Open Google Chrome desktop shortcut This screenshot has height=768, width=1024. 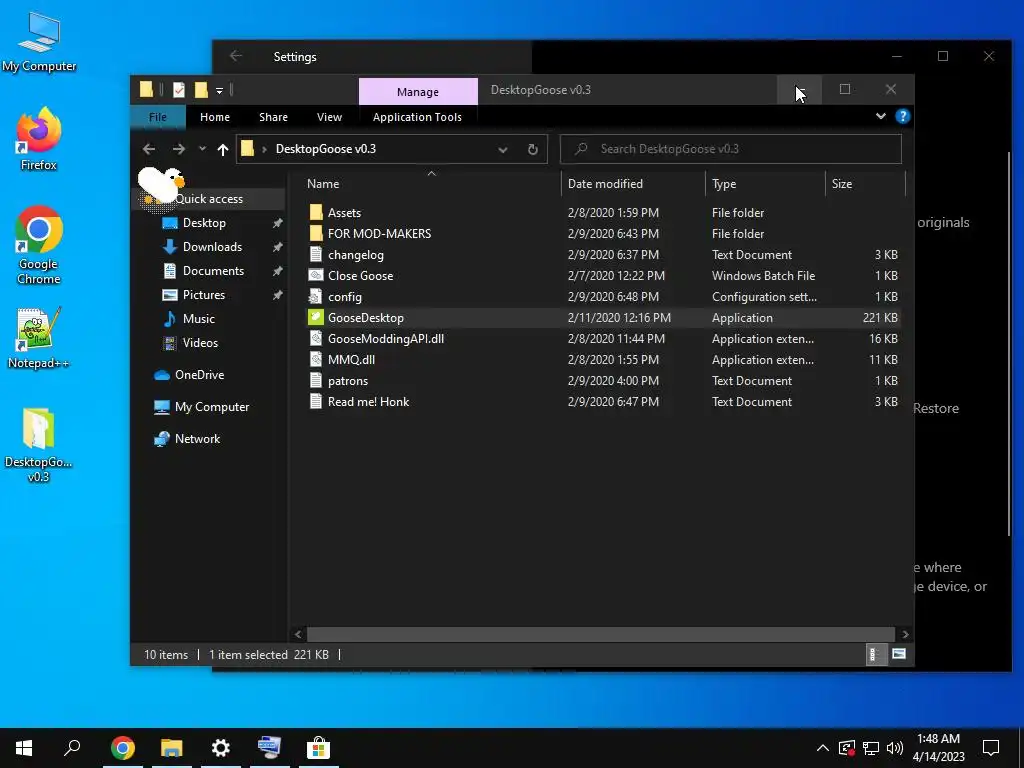point(39,245)
